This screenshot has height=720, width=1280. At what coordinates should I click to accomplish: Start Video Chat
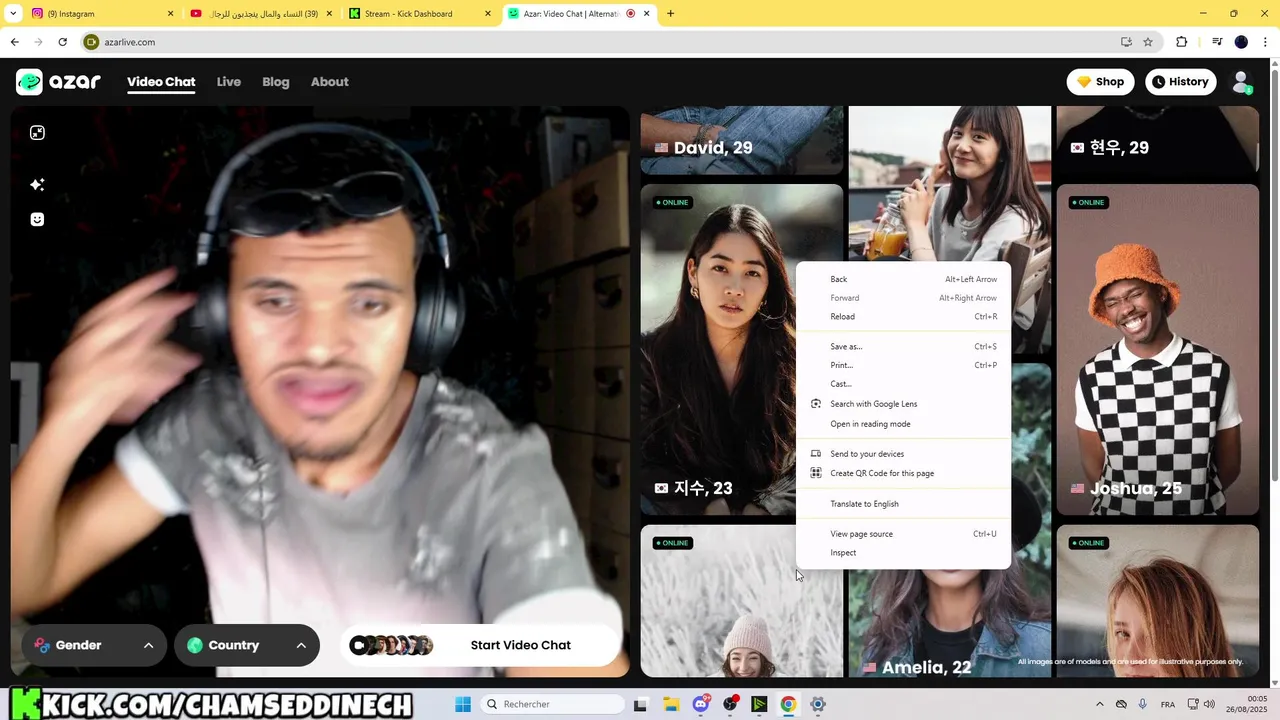click(x=480, y=645)
